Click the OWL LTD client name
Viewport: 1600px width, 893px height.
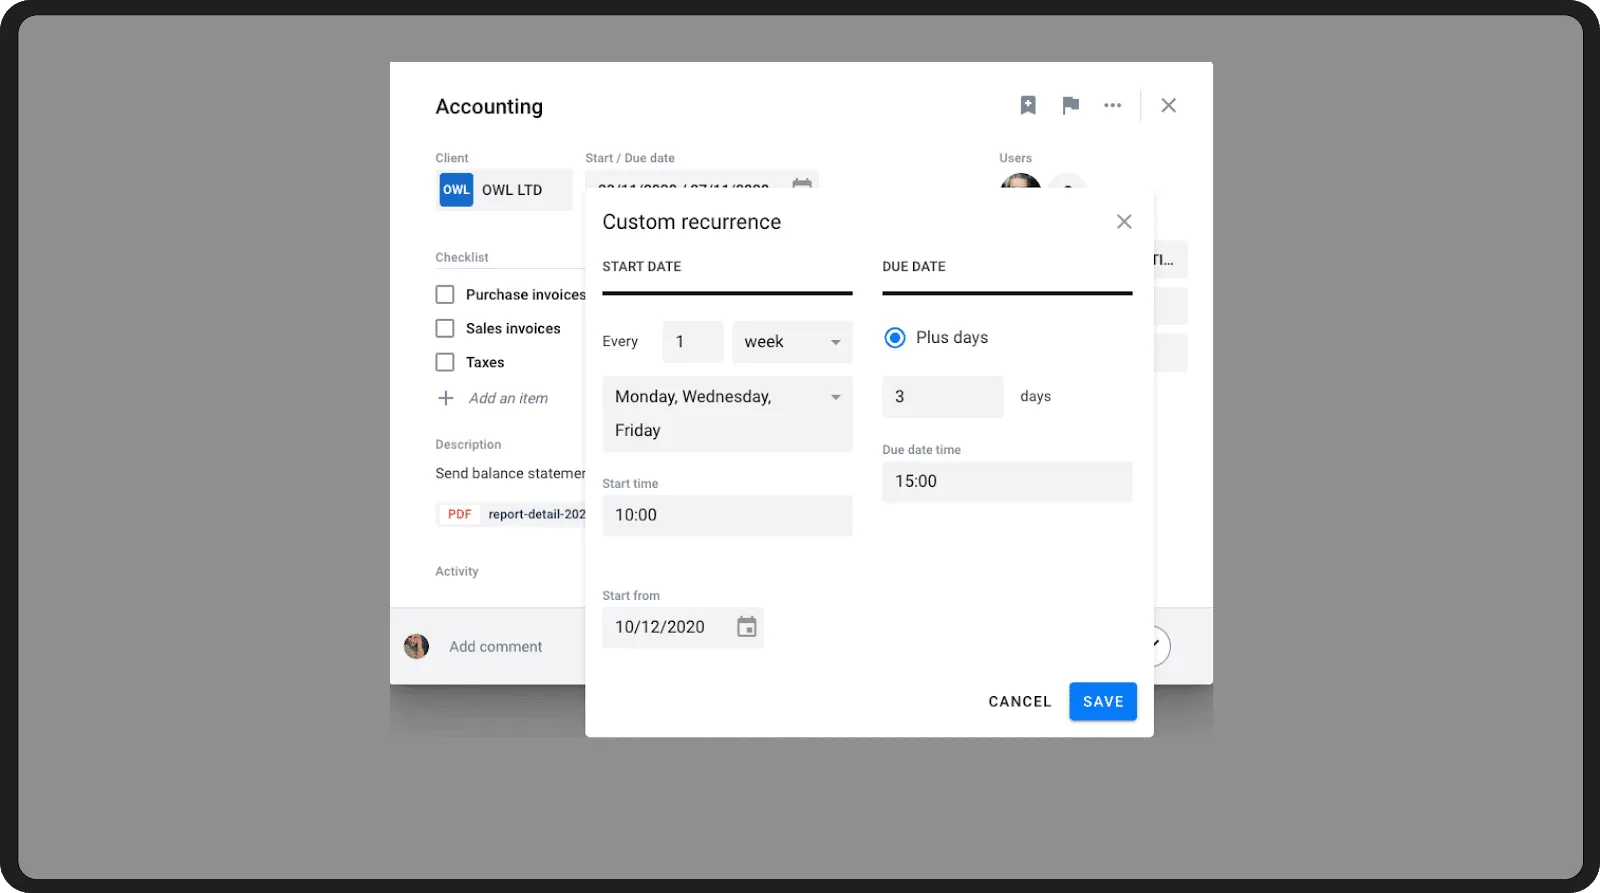(512, 190)
